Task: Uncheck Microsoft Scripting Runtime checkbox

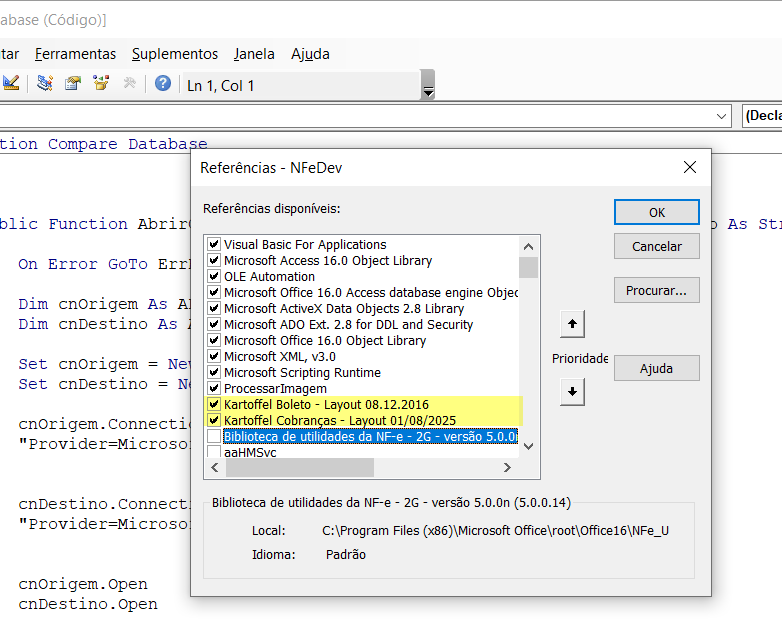Action: click(x=213, y=372)
